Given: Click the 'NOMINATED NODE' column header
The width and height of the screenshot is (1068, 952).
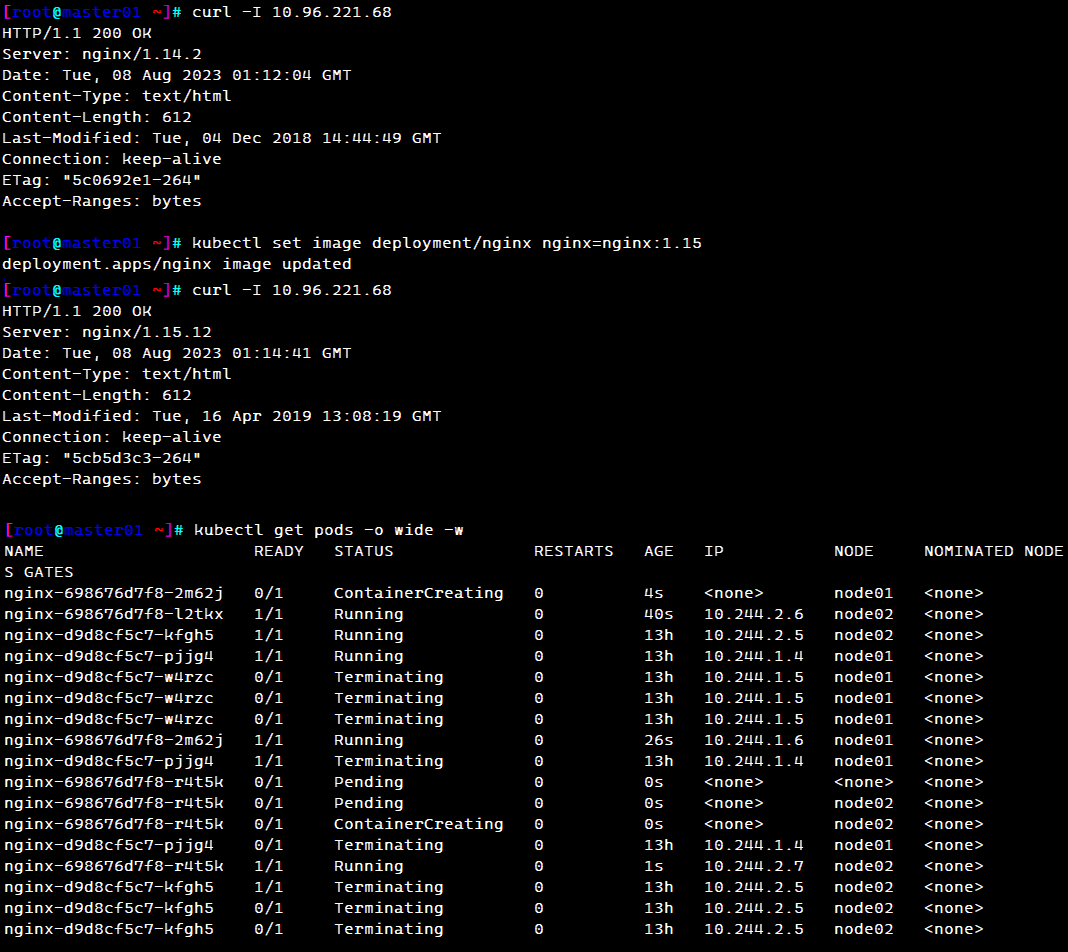Looking at the screenshot, I should pos(993,551).
